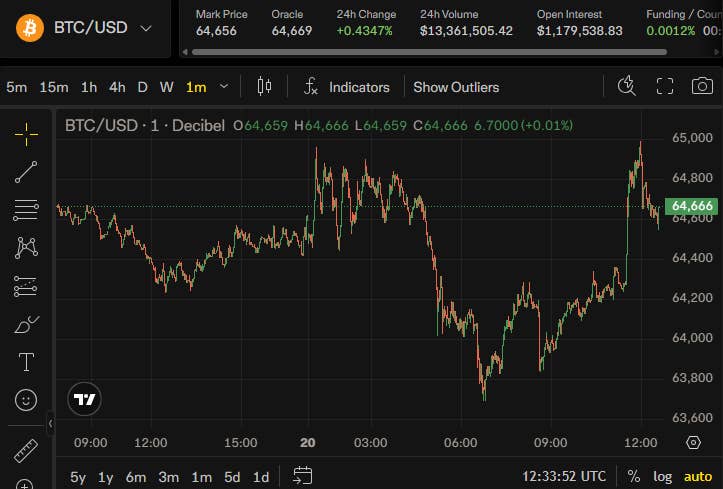The image size is (723, 489).
Task: Select the XABCD pattern tool
Action: [26, 248]
